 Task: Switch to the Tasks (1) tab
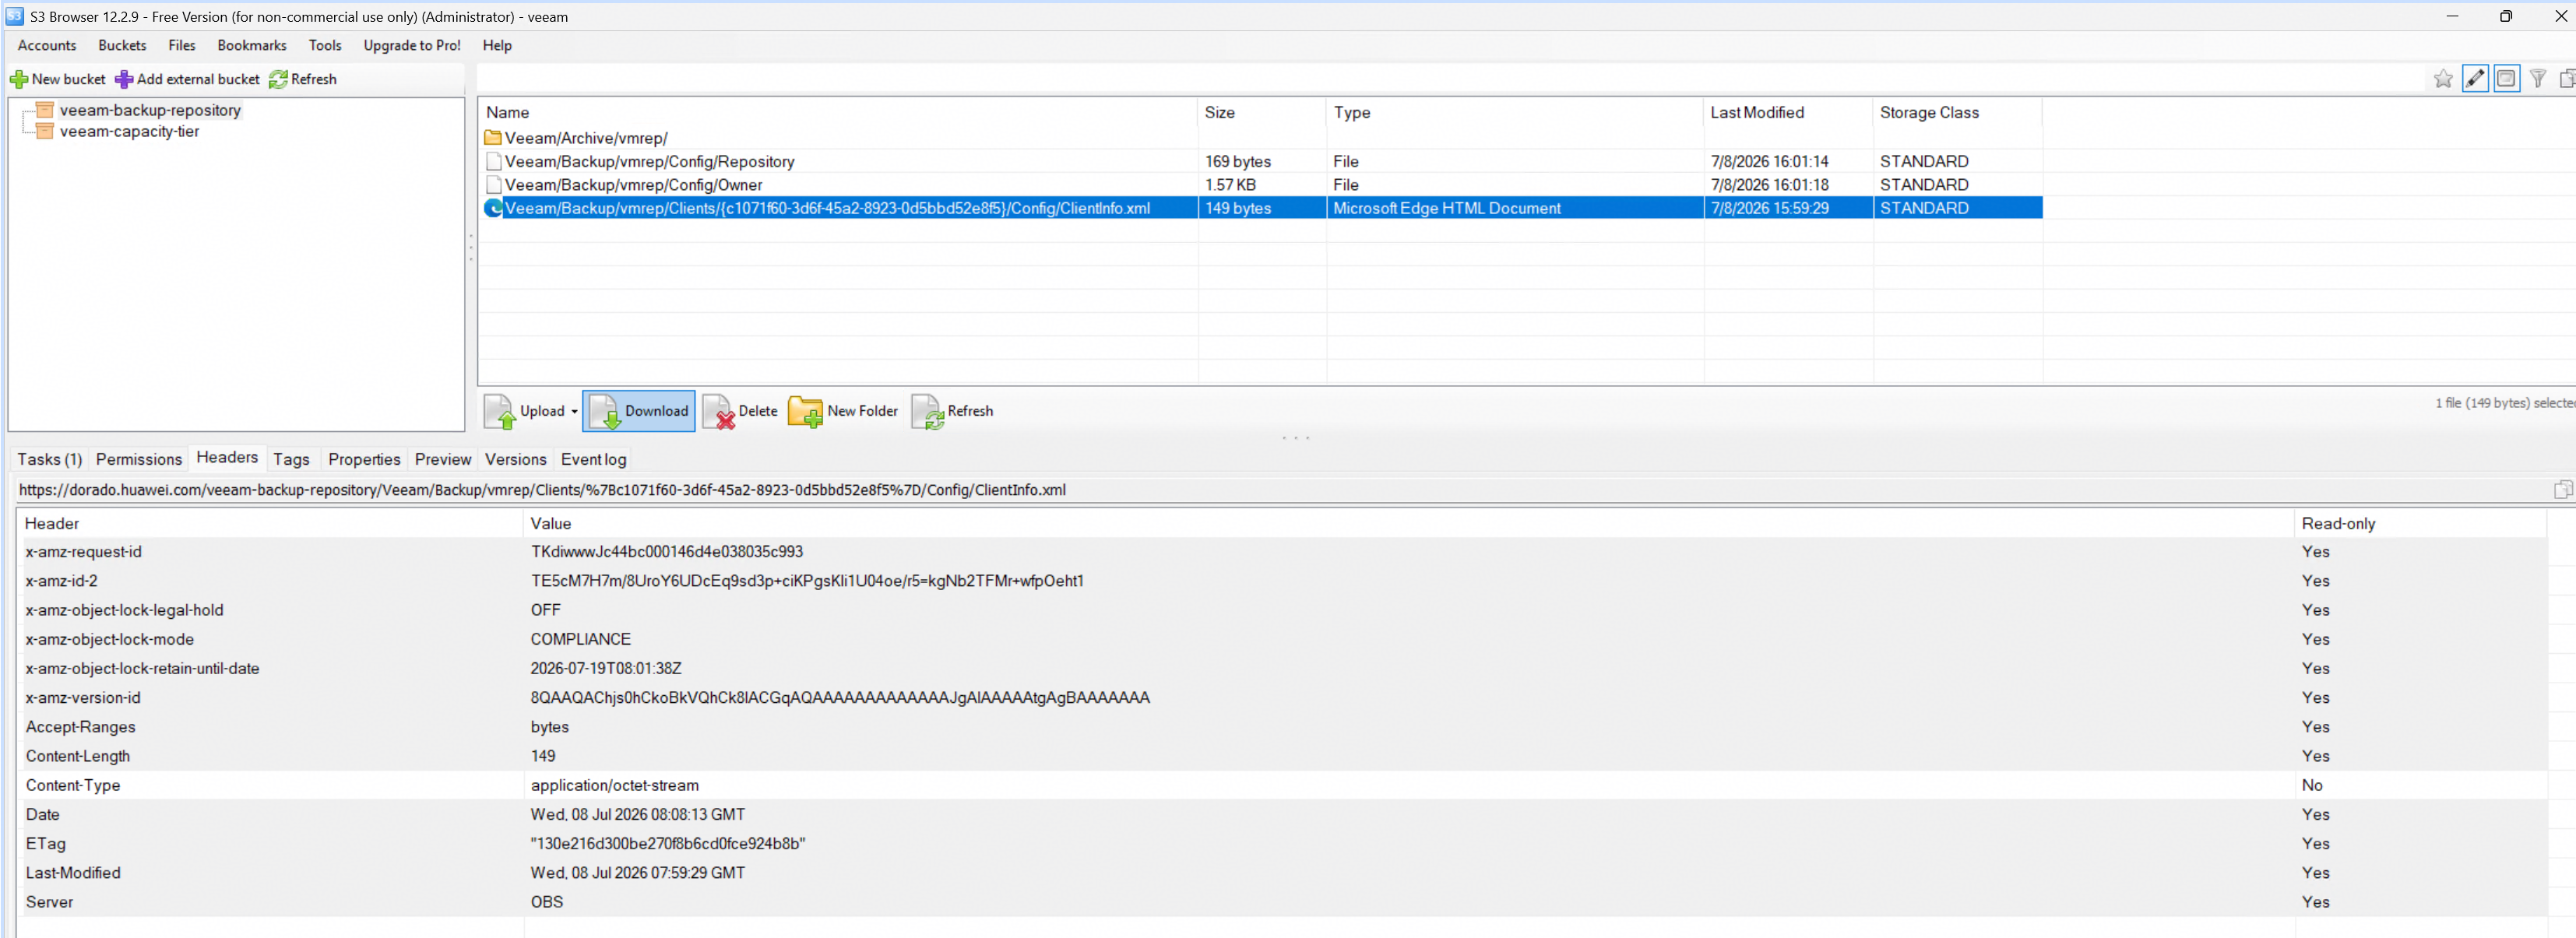(50, 459)
